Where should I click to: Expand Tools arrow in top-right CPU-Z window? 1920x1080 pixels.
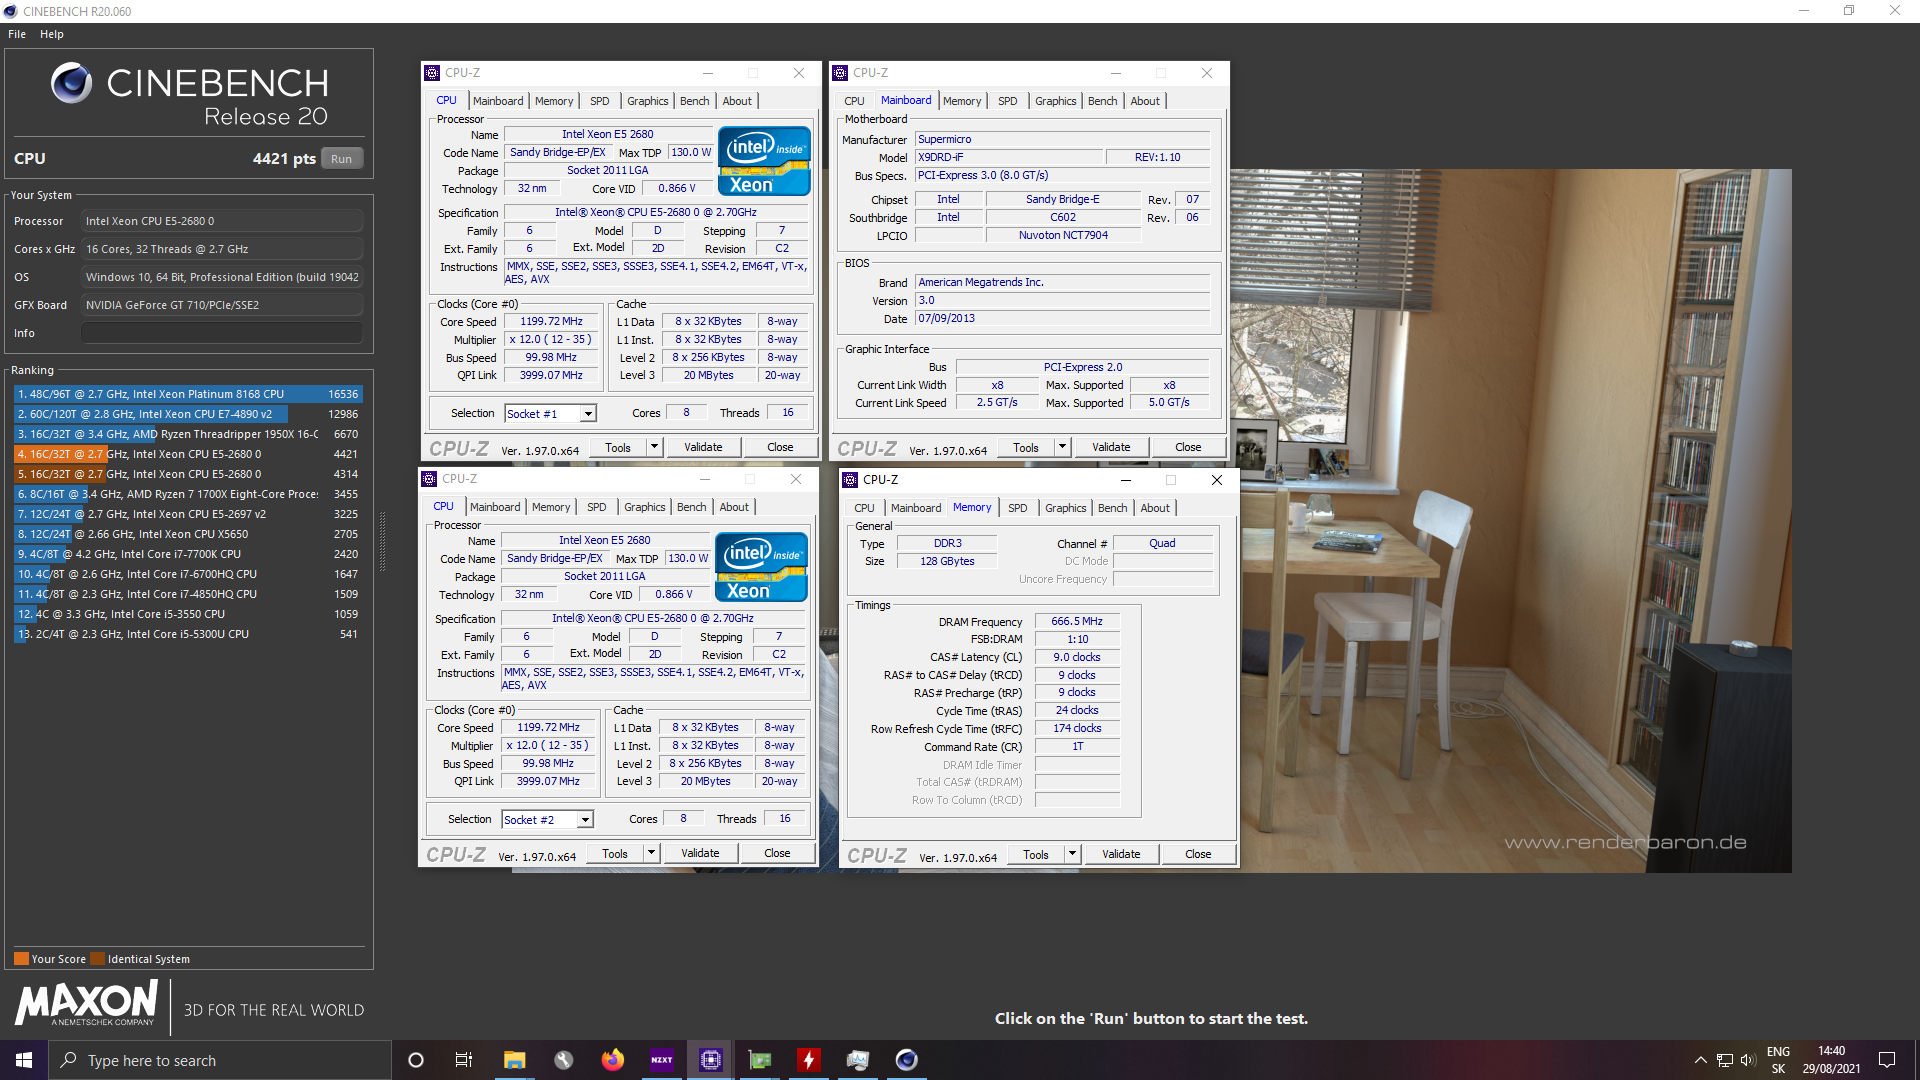point(1062,447)
